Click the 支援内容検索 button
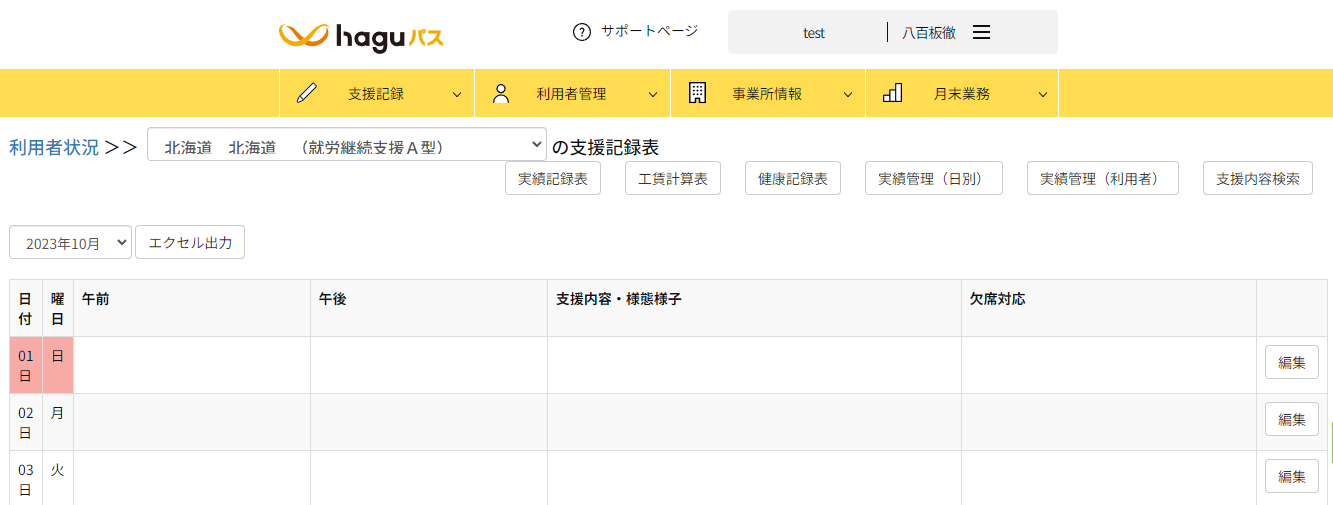Image resolution: width=1333 pixels, height=505 pixels. point(1257,178)
